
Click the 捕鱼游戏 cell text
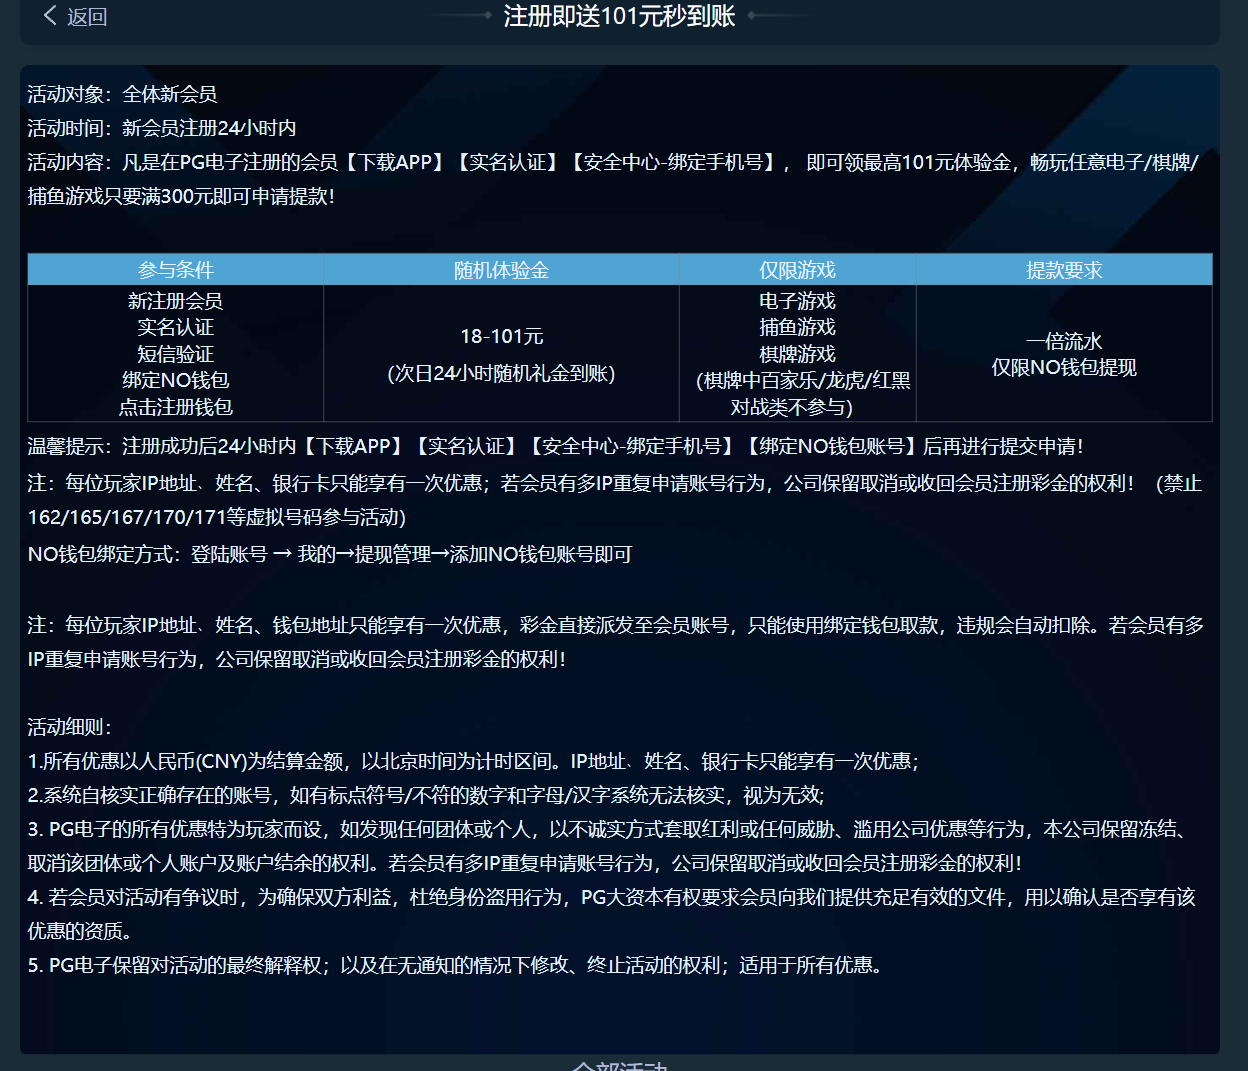tap(797, 327)
